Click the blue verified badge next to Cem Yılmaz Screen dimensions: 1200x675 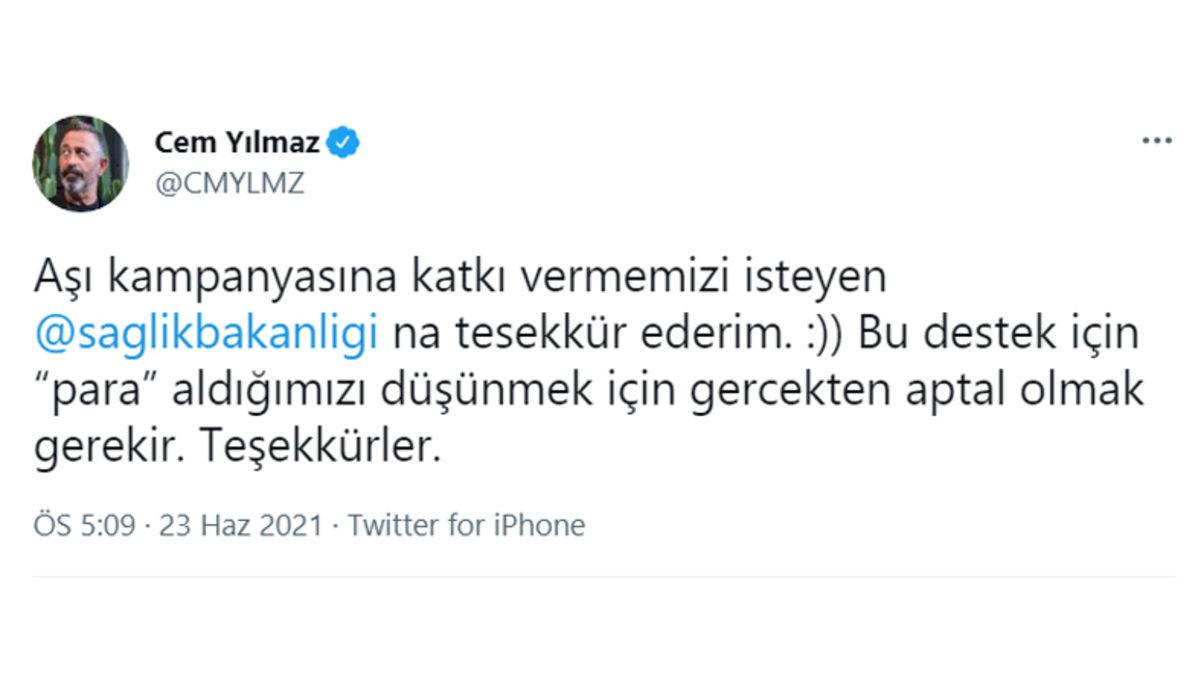(x=344, y=142)
